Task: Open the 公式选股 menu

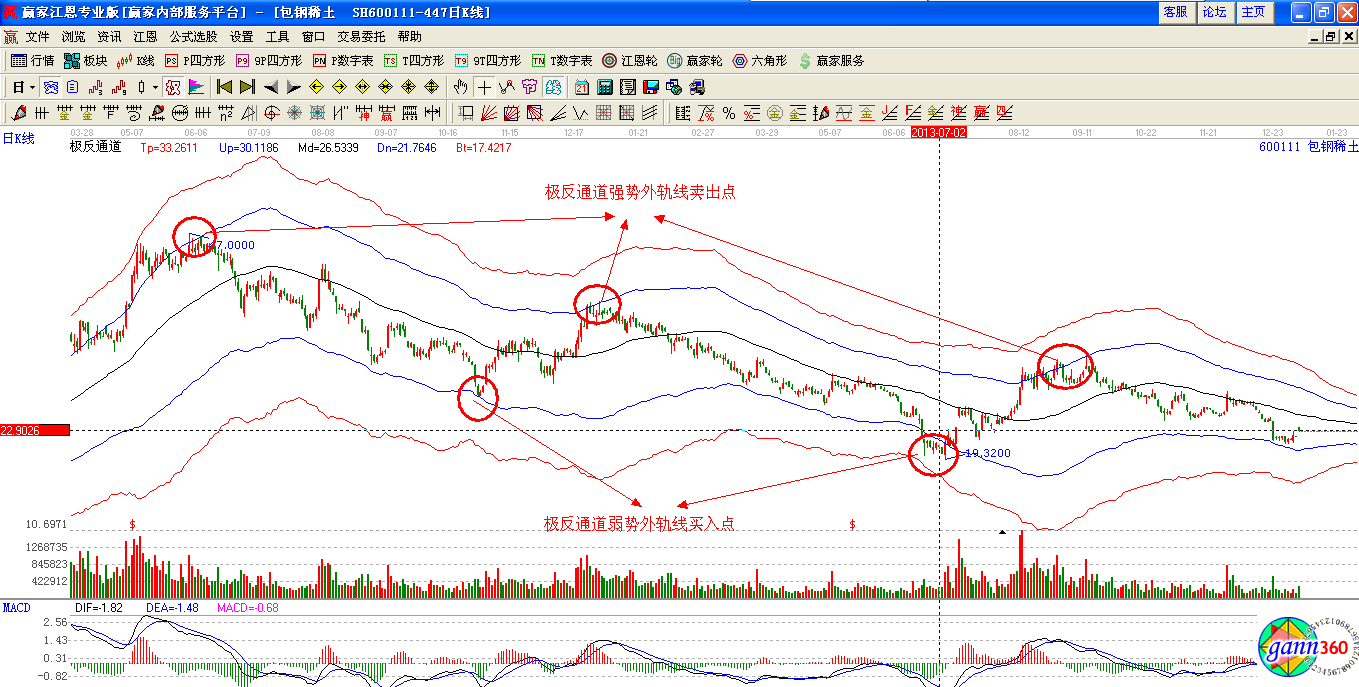Action: click(x=193, y=37)
